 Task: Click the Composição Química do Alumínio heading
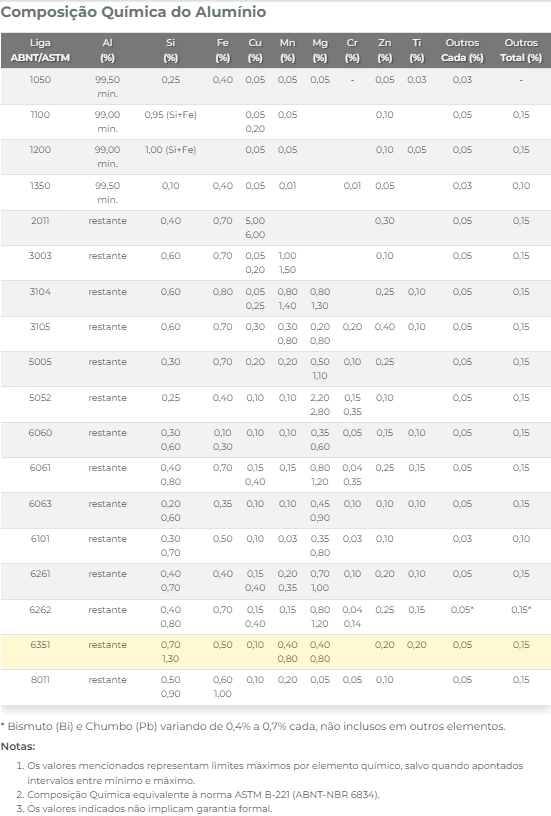coord(133,12)
